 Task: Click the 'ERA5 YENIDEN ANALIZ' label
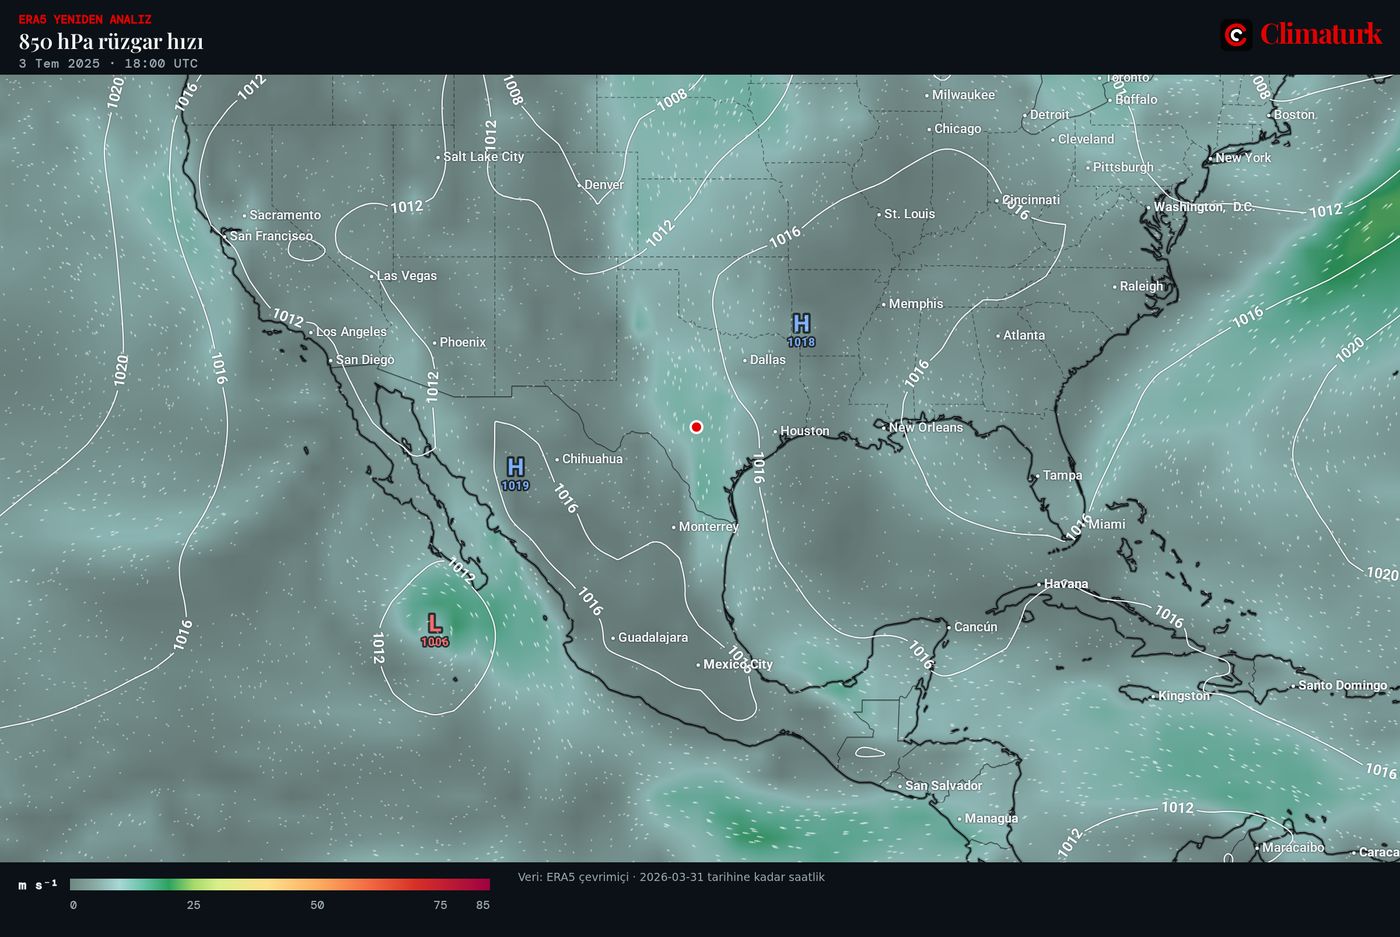(85, 19)
